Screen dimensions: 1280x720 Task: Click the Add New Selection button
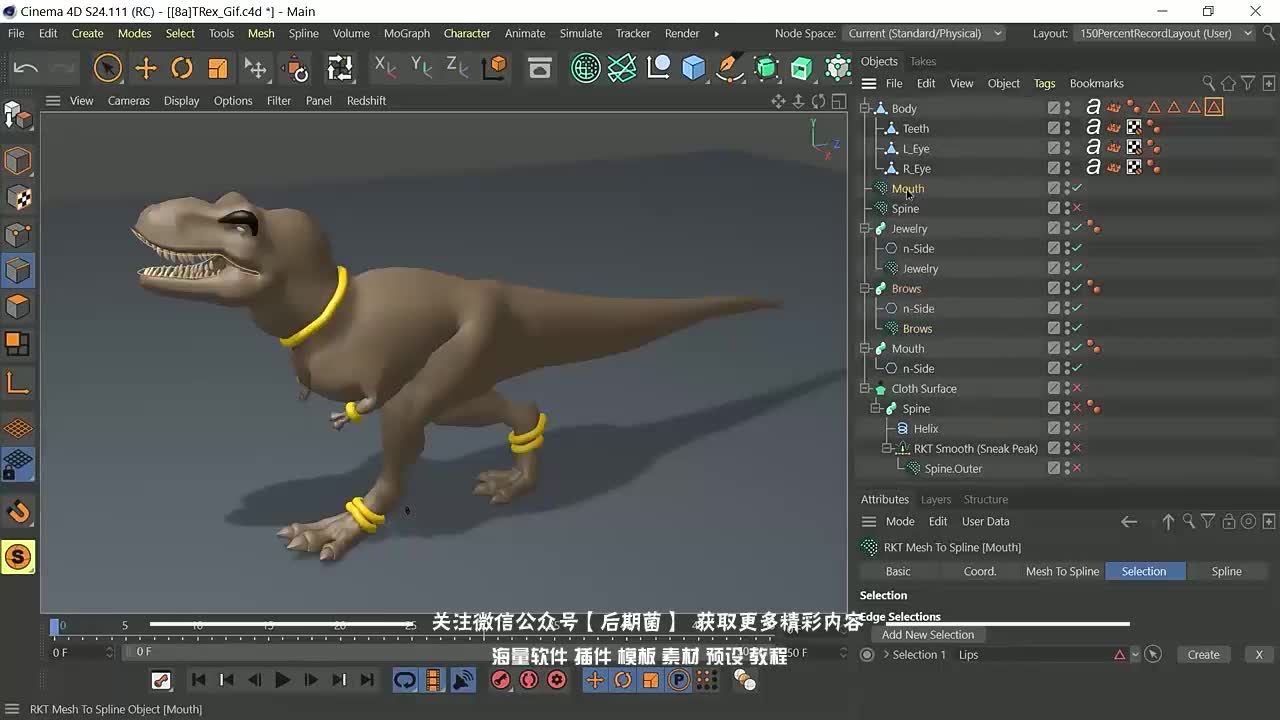928,634
